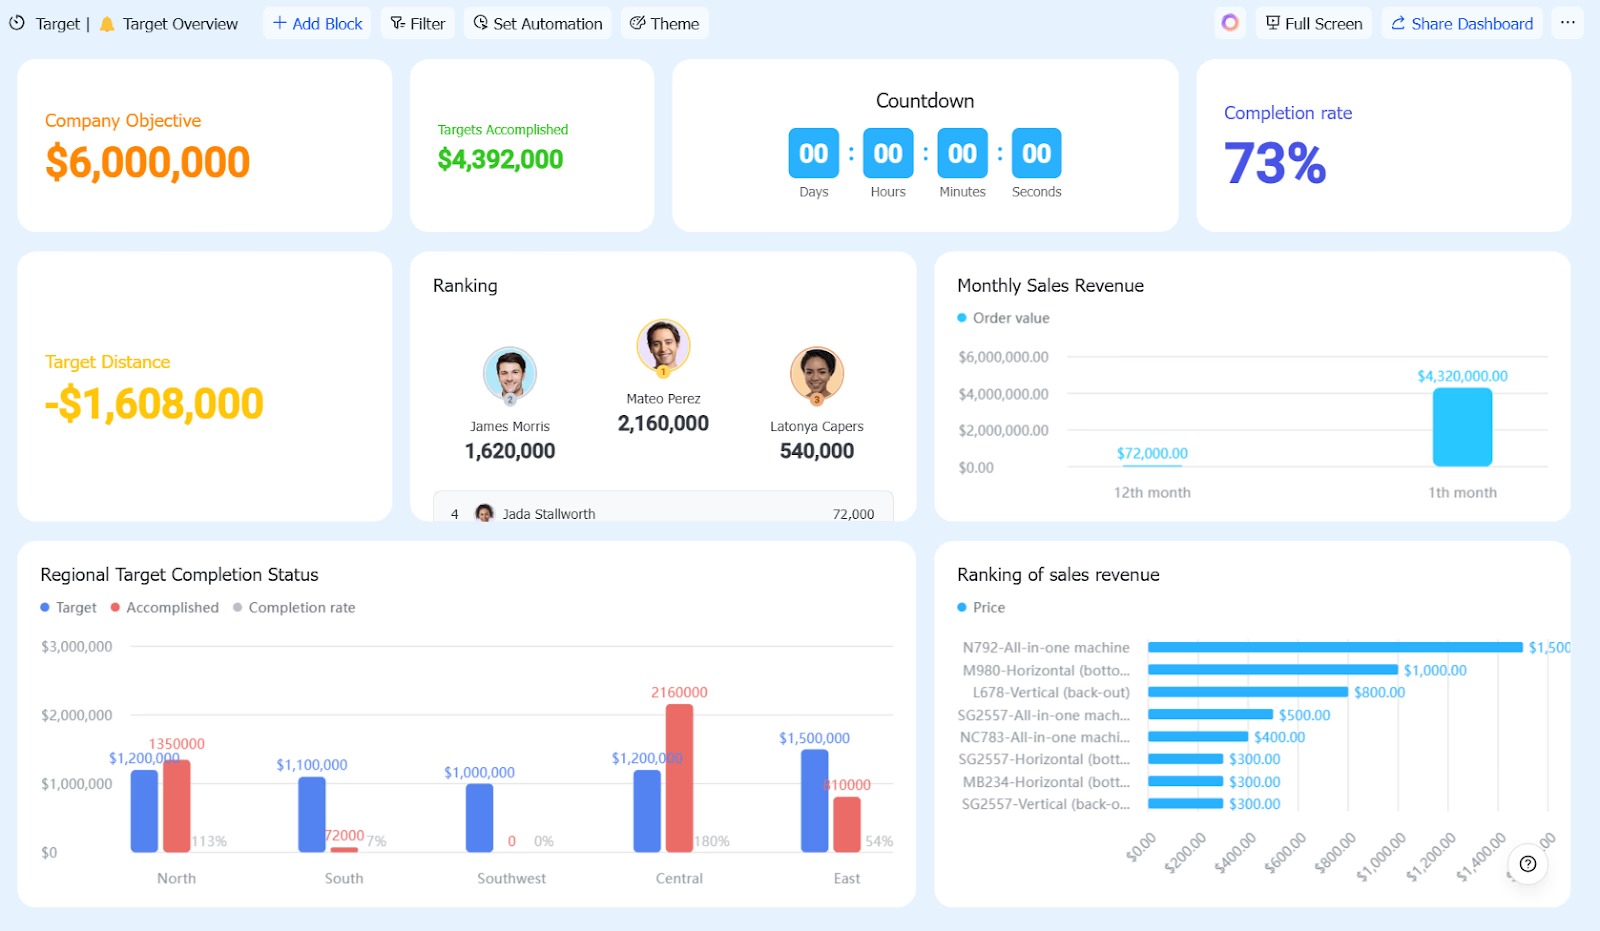Click the Add Block button

tap(317, 23)
